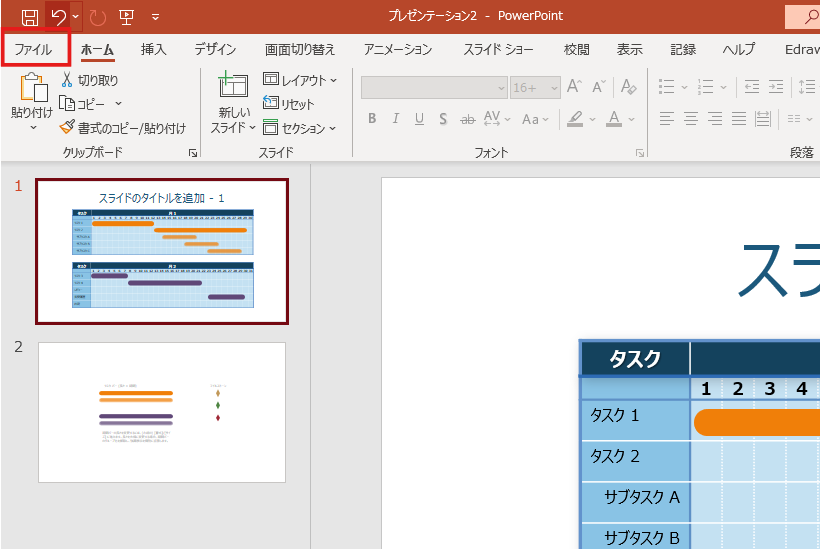The height and width of the screenshot is (549, 820).
Task: Select the デザイン tab
Action: click(215, 50)
